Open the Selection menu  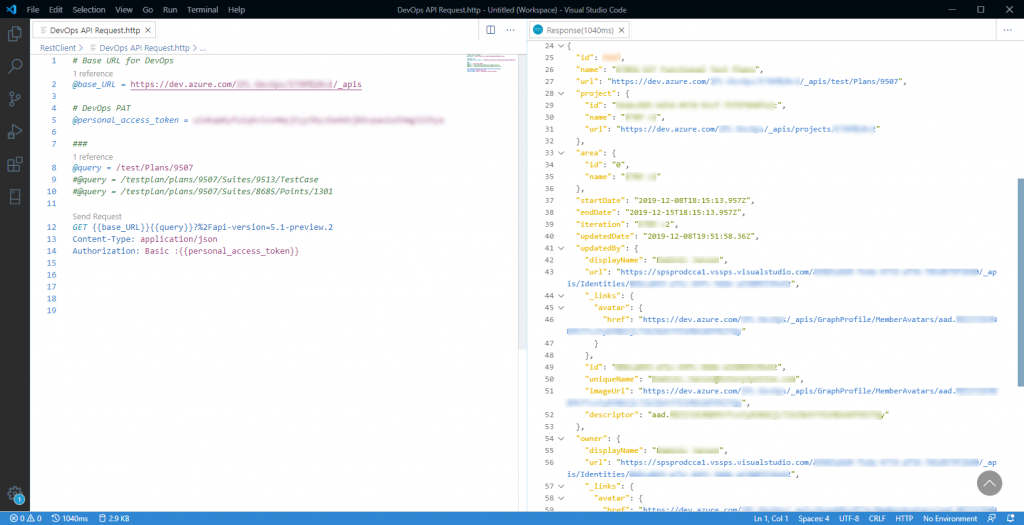click(x=89, y=10)
